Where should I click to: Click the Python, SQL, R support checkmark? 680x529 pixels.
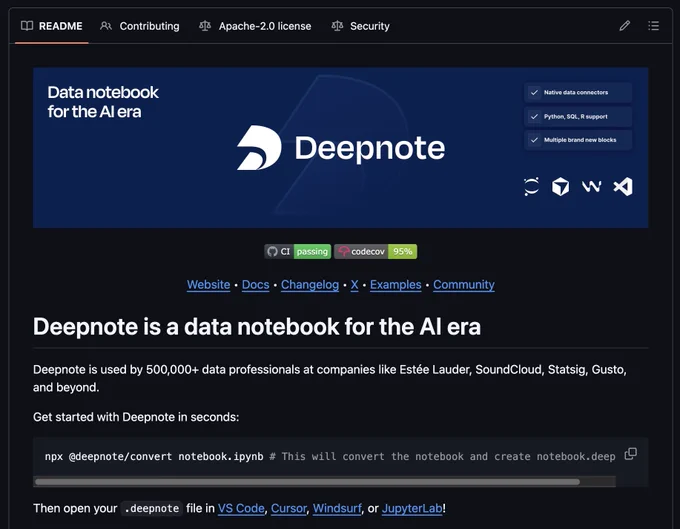point(534,116)
